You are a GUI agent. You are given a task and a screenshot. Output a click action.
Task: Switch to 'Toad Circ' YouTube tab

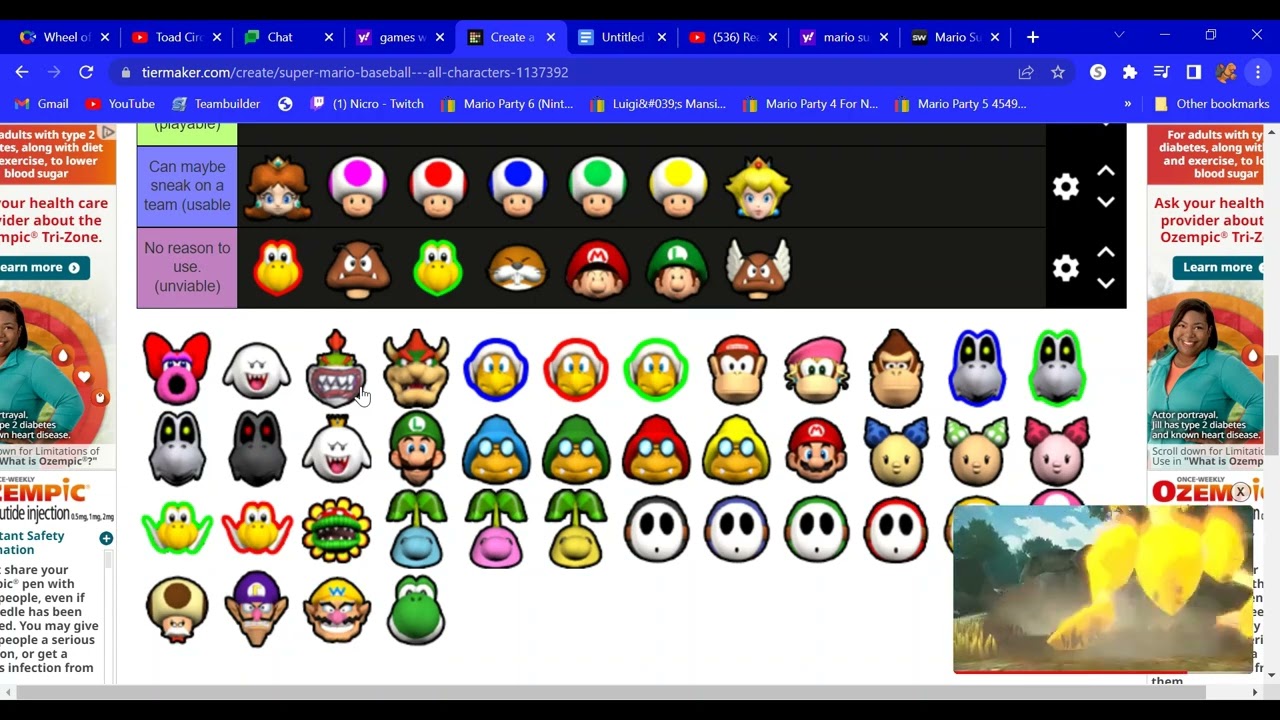click(176, 37)
